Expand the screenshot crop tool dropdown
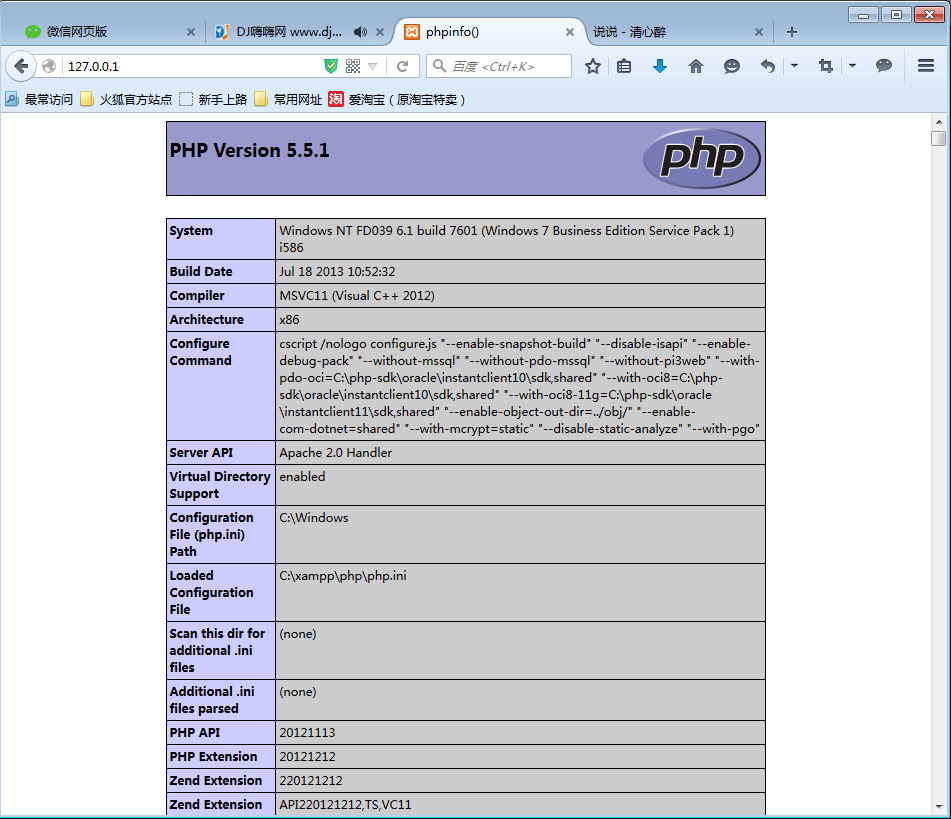The image size is (951, 819). coord(853,66)
